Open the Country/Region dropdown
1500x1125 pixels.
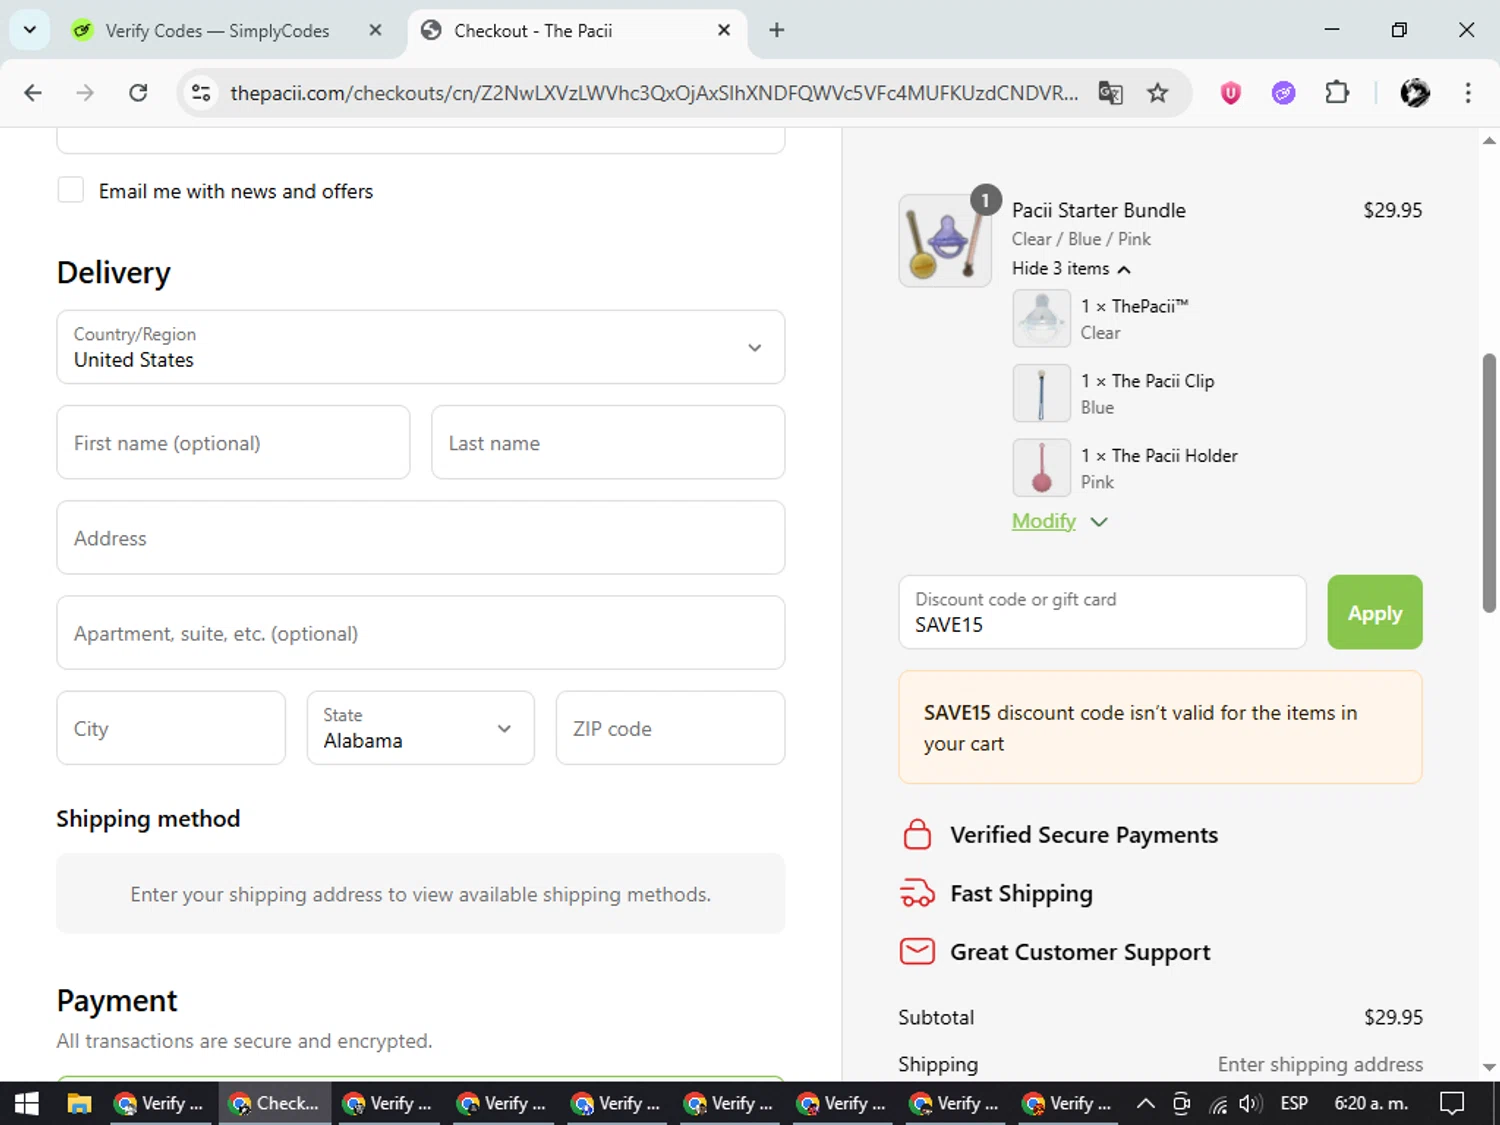(x=421, y=347)
